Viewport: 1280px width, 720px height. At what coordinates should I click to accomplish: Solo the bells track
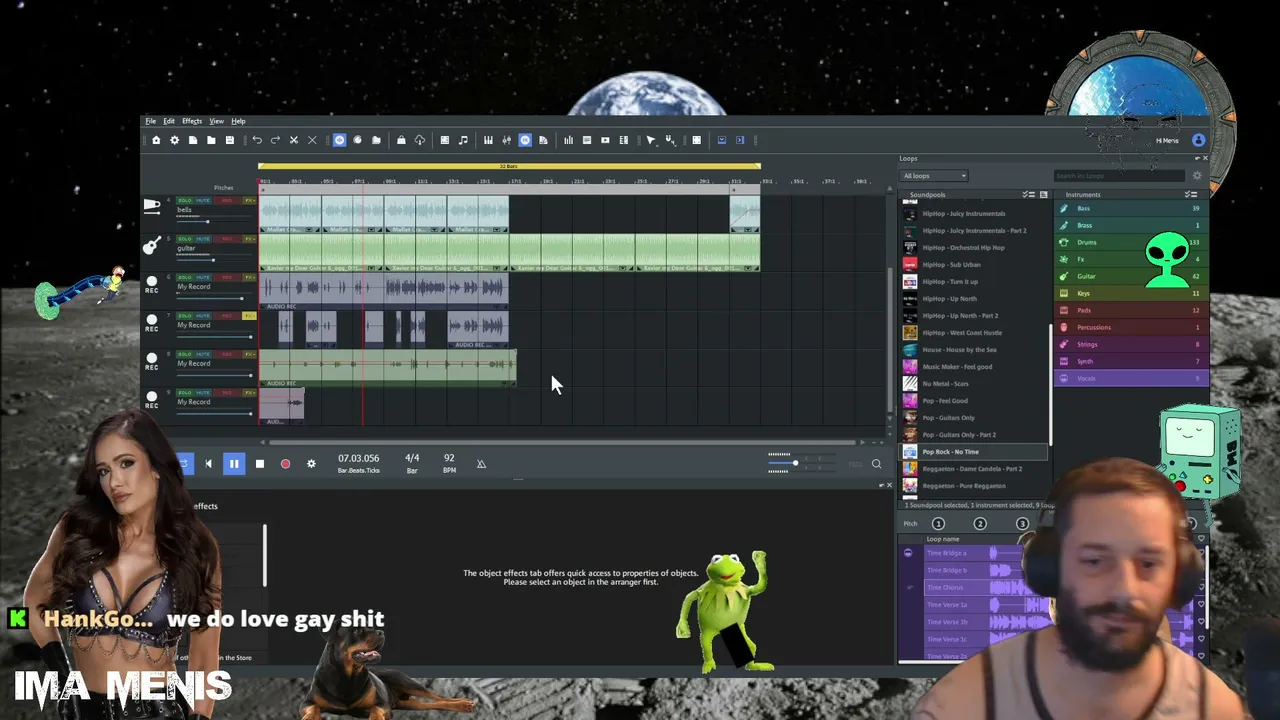coord(184,201)
